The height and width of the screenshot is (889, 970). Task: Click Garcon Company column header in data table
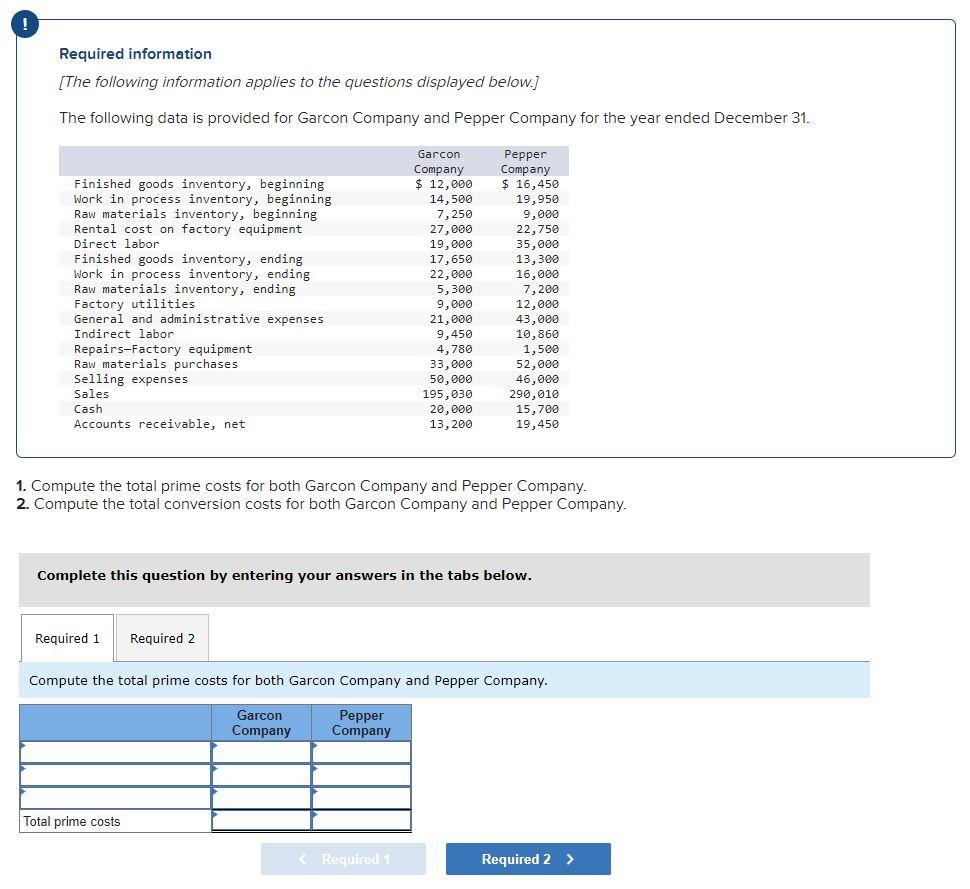tap(439, 161)
